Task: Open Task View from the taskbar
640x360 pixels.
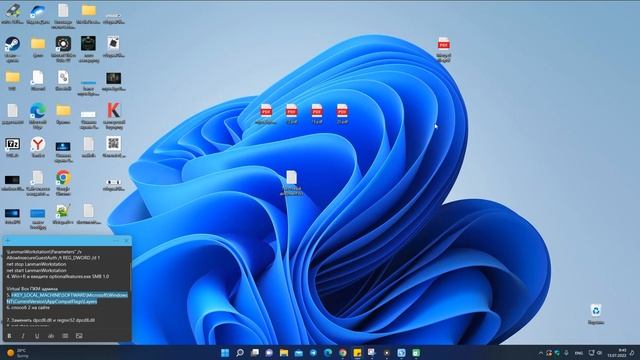Action: pyautogui.click(x=255, y=353)
